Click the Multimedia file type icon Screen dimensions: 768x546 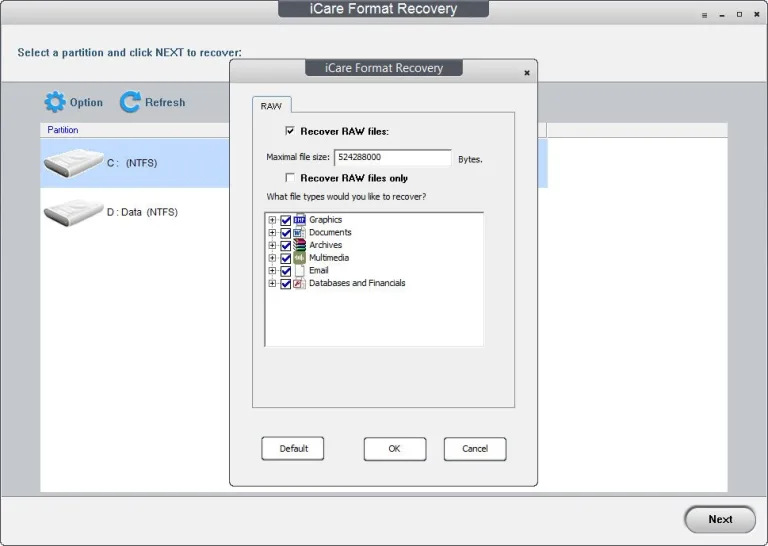pos(299,258)
